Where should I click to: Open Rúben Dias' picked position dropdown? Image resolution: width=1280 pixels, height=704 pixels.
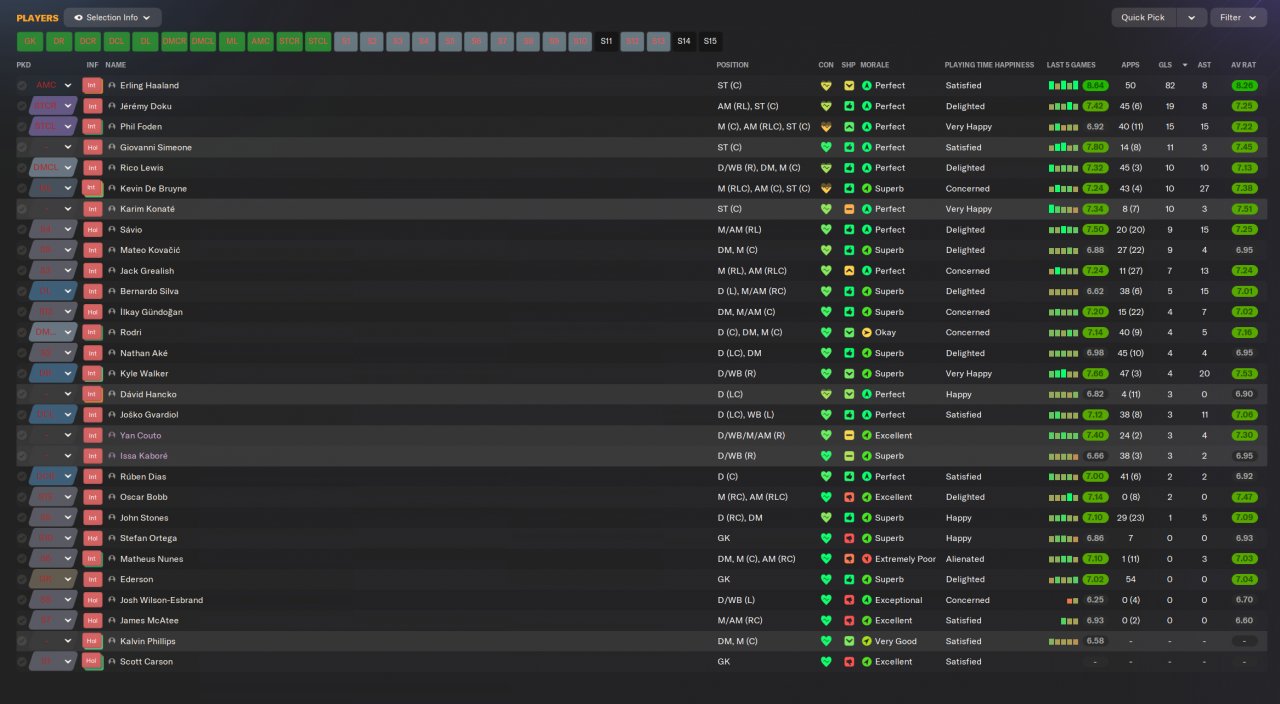54,477
